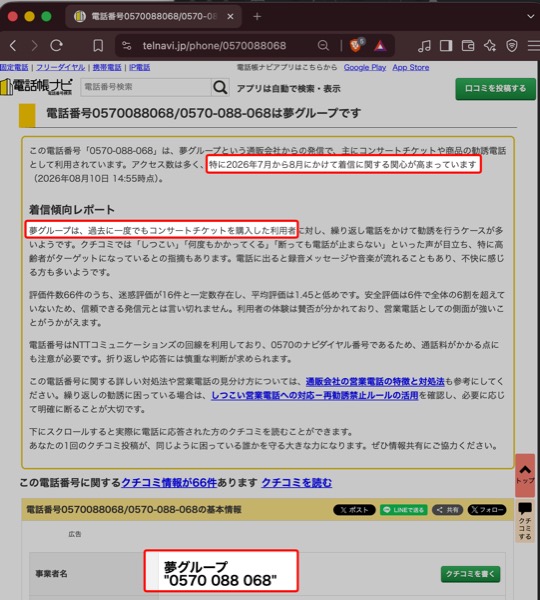Open Brave Shields lion icon
Screen dimensions: 540x600
pos(356,46)
